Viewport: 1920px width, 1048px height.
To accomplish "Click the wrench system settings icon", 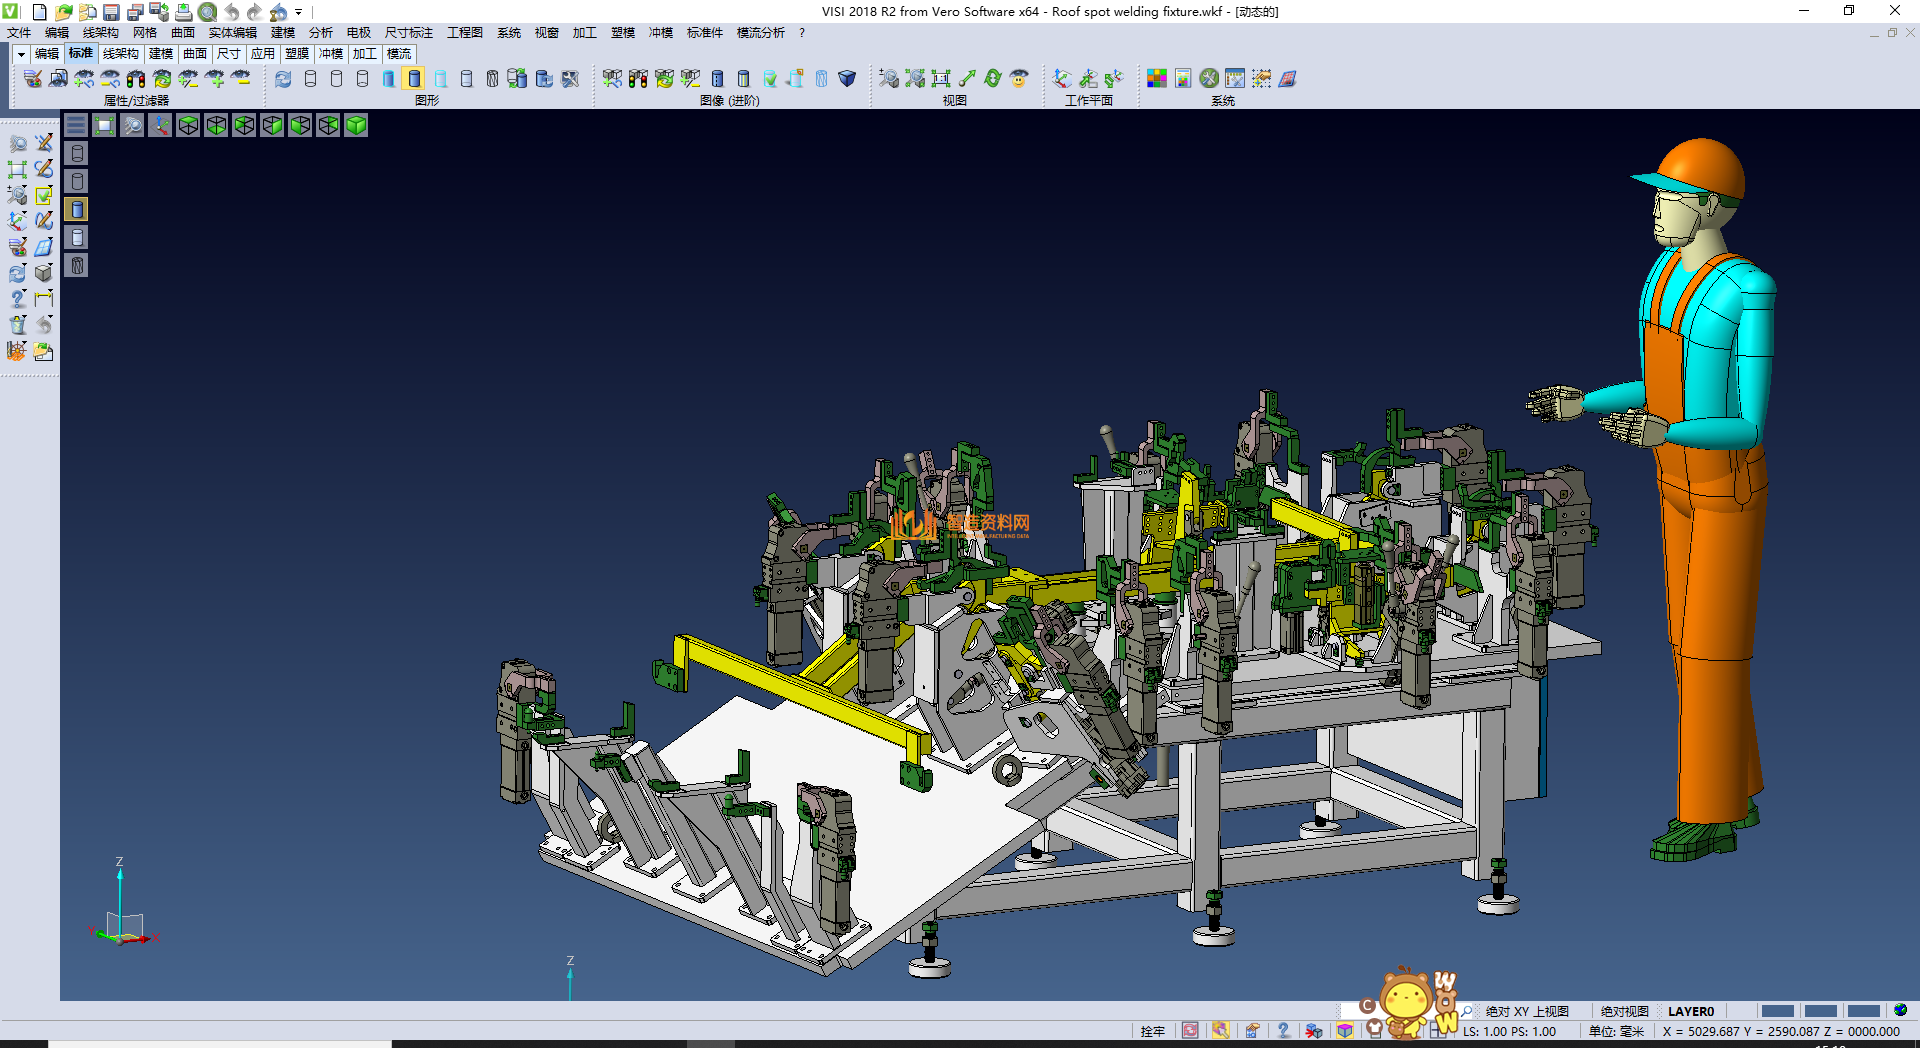I will [x=1209, y=78].
